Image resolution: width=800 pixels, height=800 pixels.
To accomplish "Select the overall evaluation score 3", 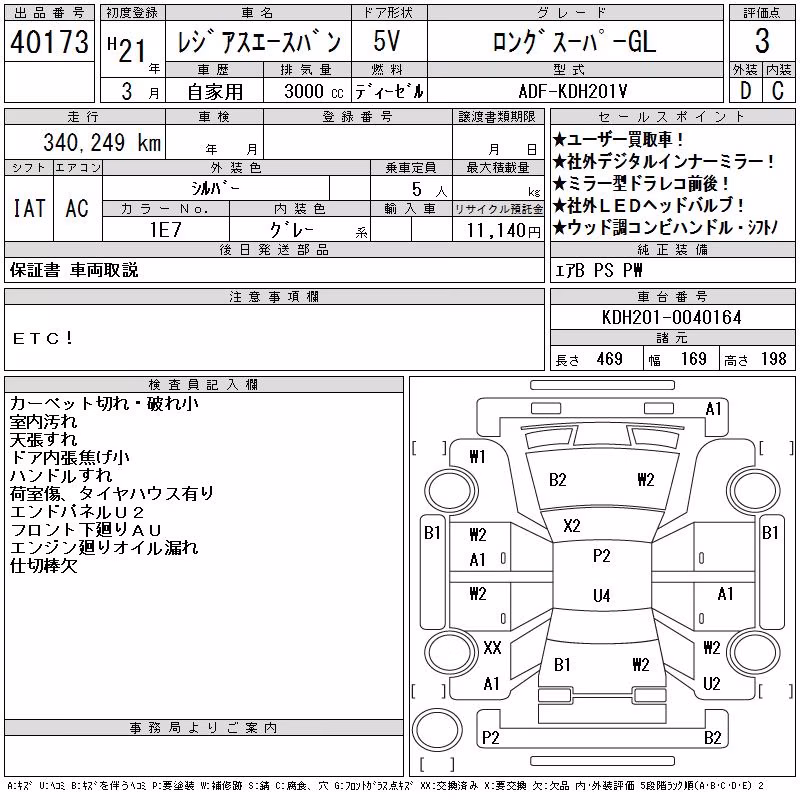I will click(x=762, y=41).
